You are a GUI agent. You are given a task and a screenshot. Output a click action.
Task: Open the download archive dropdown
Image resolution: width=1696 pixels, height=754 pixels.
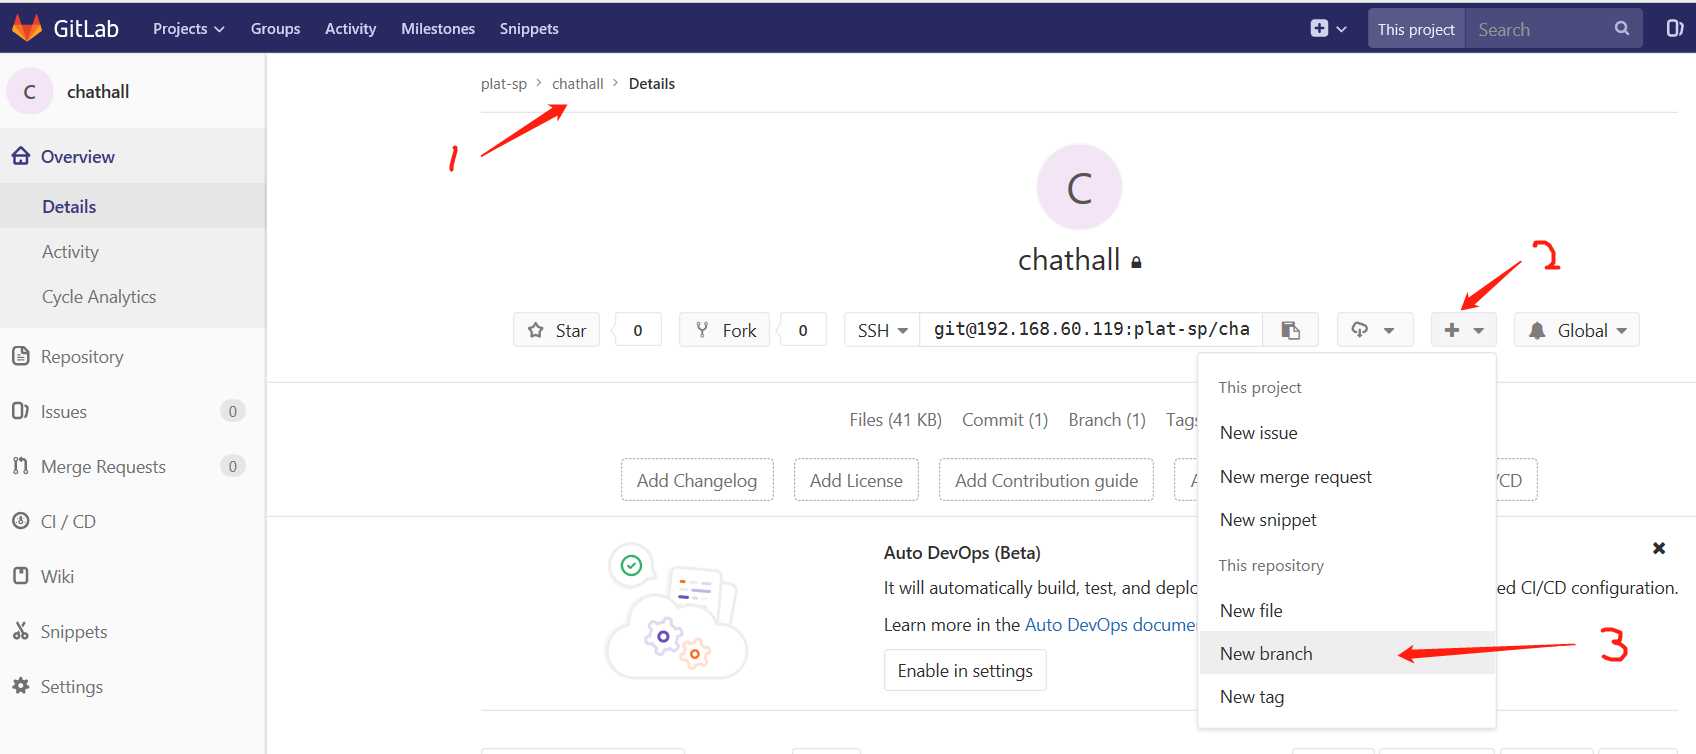tap(1375, 330)
